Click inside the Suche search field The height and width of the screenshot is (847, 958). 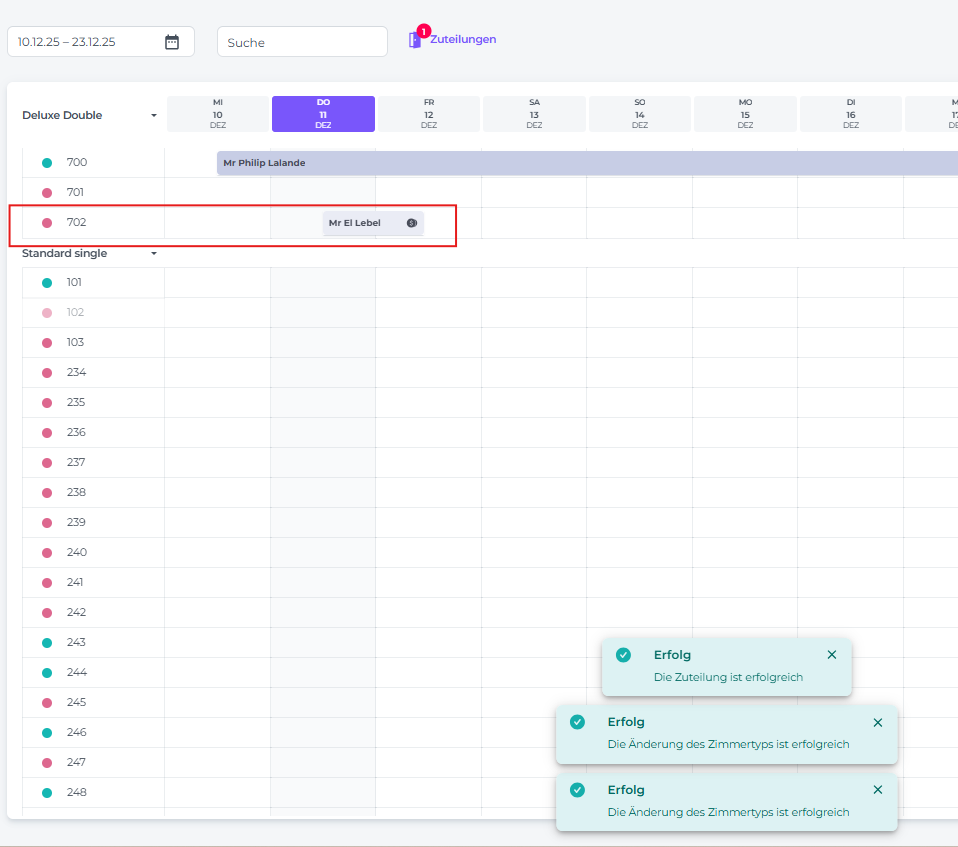click(302, 42)
